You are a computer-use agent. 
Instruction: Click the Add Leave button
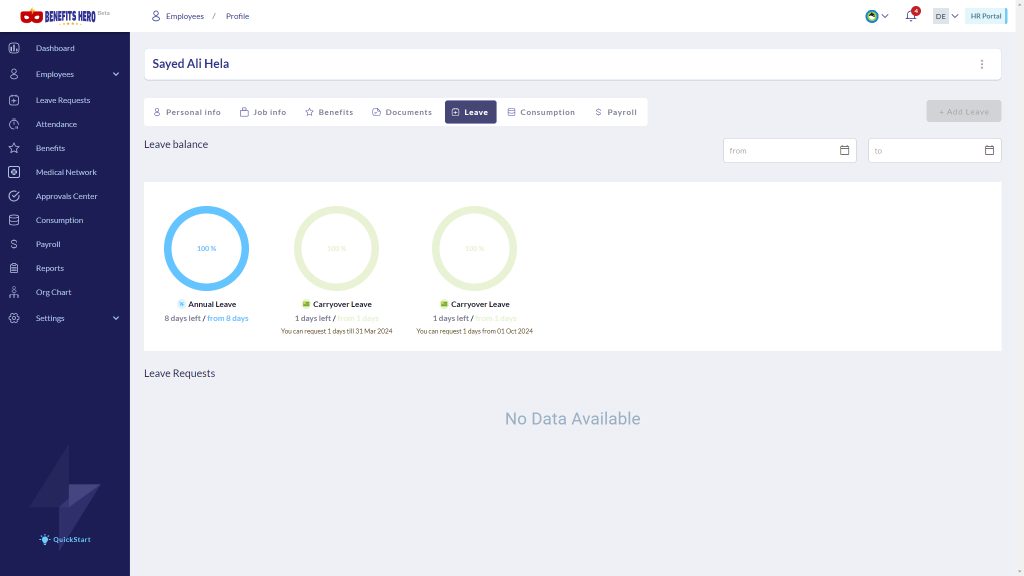tap(963, 112)
